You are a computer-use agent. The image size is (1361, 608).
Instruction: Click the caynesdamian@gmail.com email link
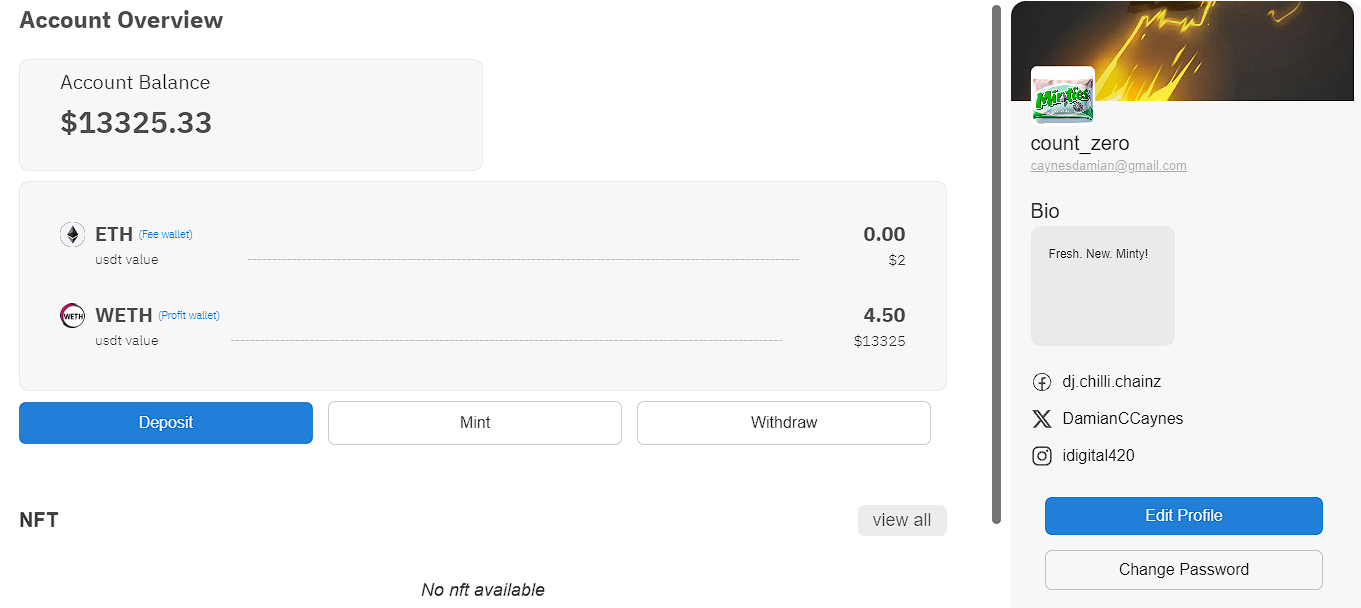1109,166
